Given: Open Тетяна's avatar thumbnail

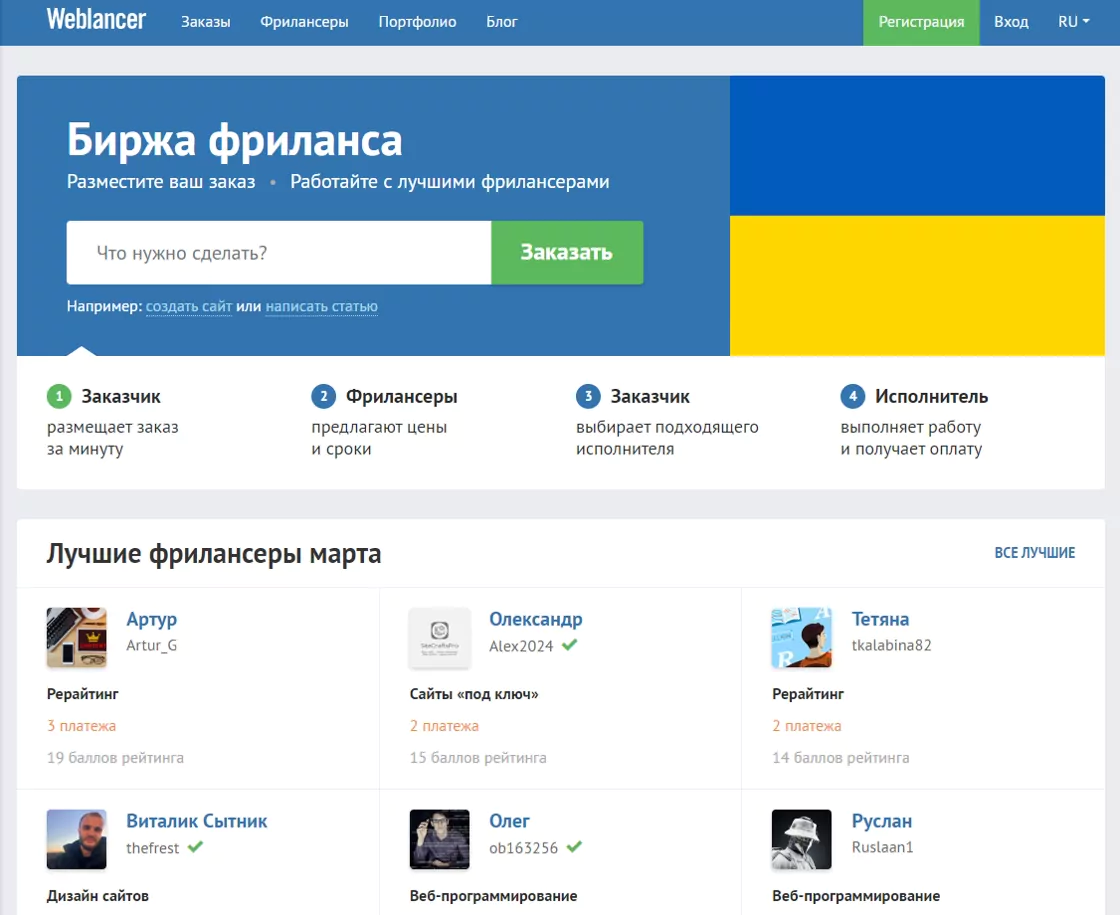Looking at the screenshot, I should [x=801, y=638].
